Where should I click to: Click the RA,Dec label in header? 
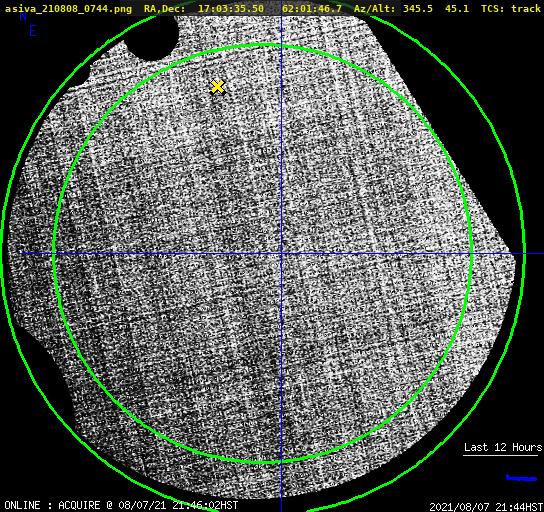point(164,9)
